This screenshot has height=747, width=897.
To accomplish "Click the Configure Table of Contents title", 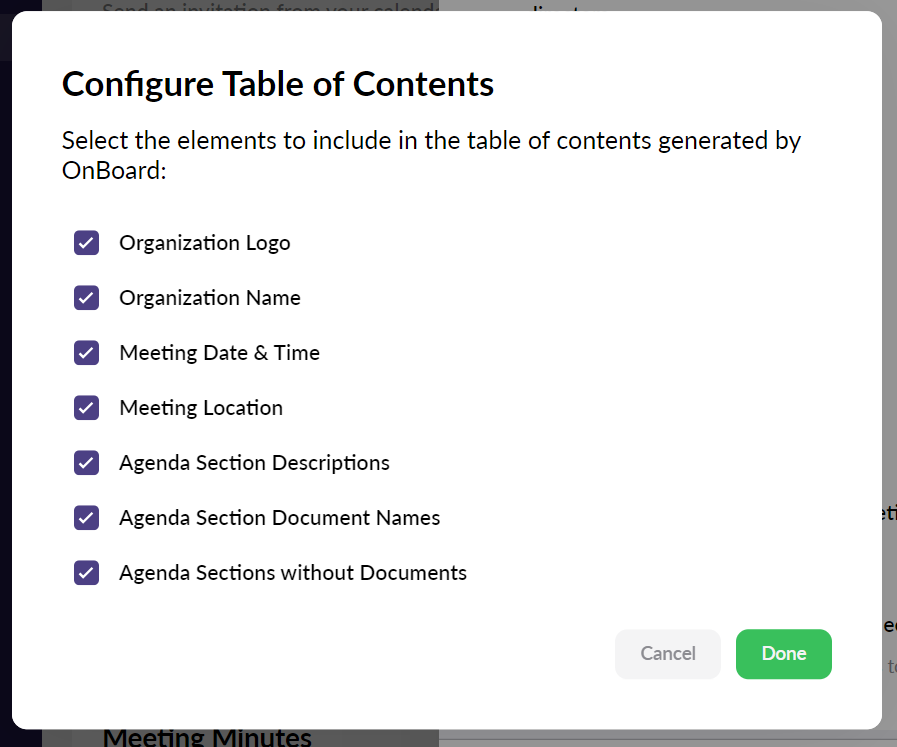I will pyautogui.click(x=278, y=84).
